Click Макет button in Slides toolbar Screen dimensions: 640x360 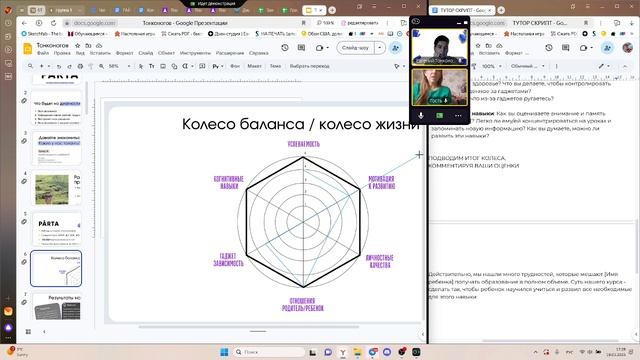254,66
